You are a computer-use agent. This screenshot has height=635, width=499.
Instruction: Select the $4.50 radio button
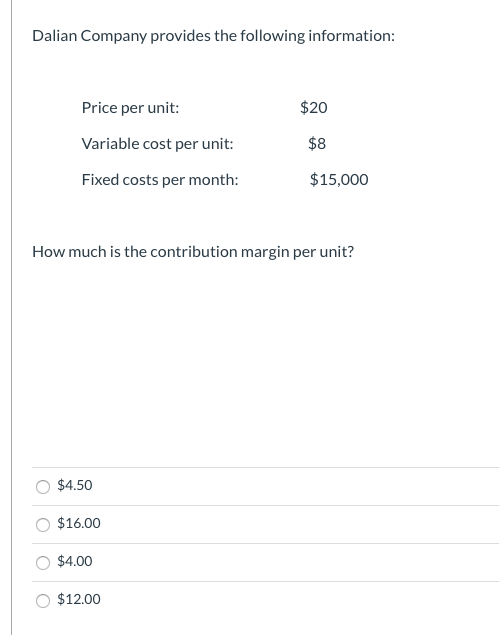pos(43,487)
